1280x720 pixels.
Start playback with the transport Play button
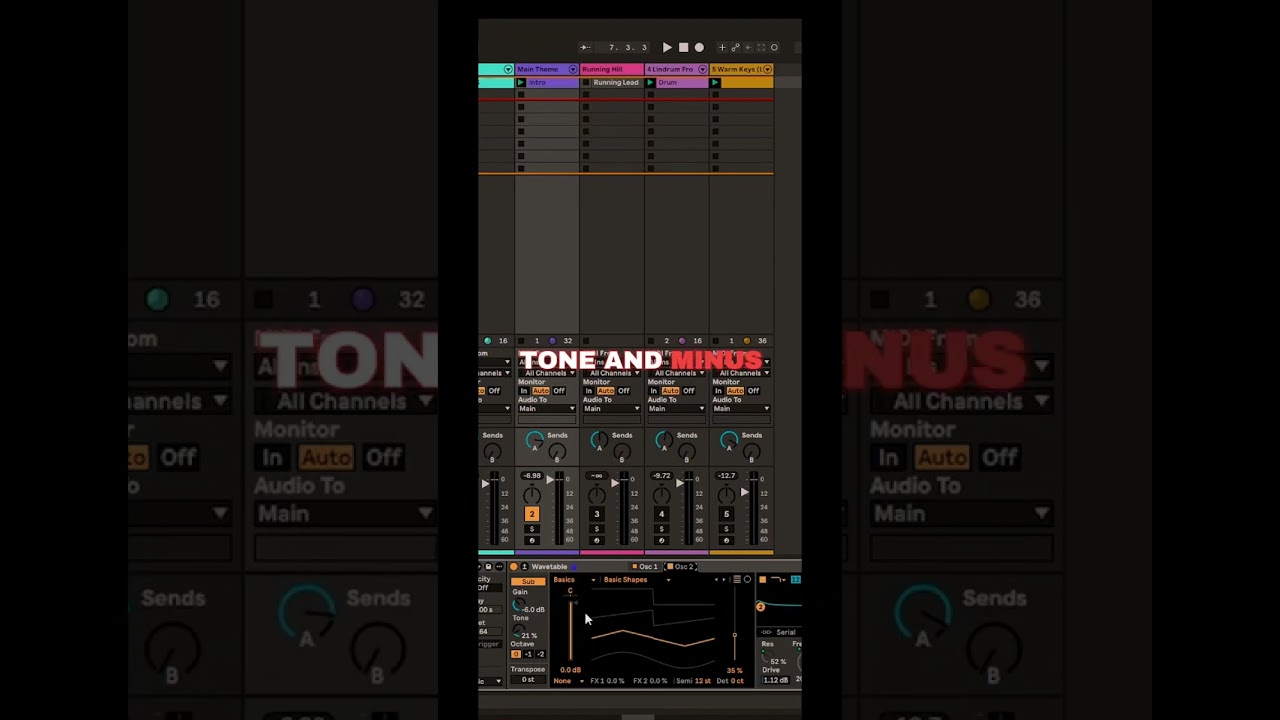(x=667, y=47)
